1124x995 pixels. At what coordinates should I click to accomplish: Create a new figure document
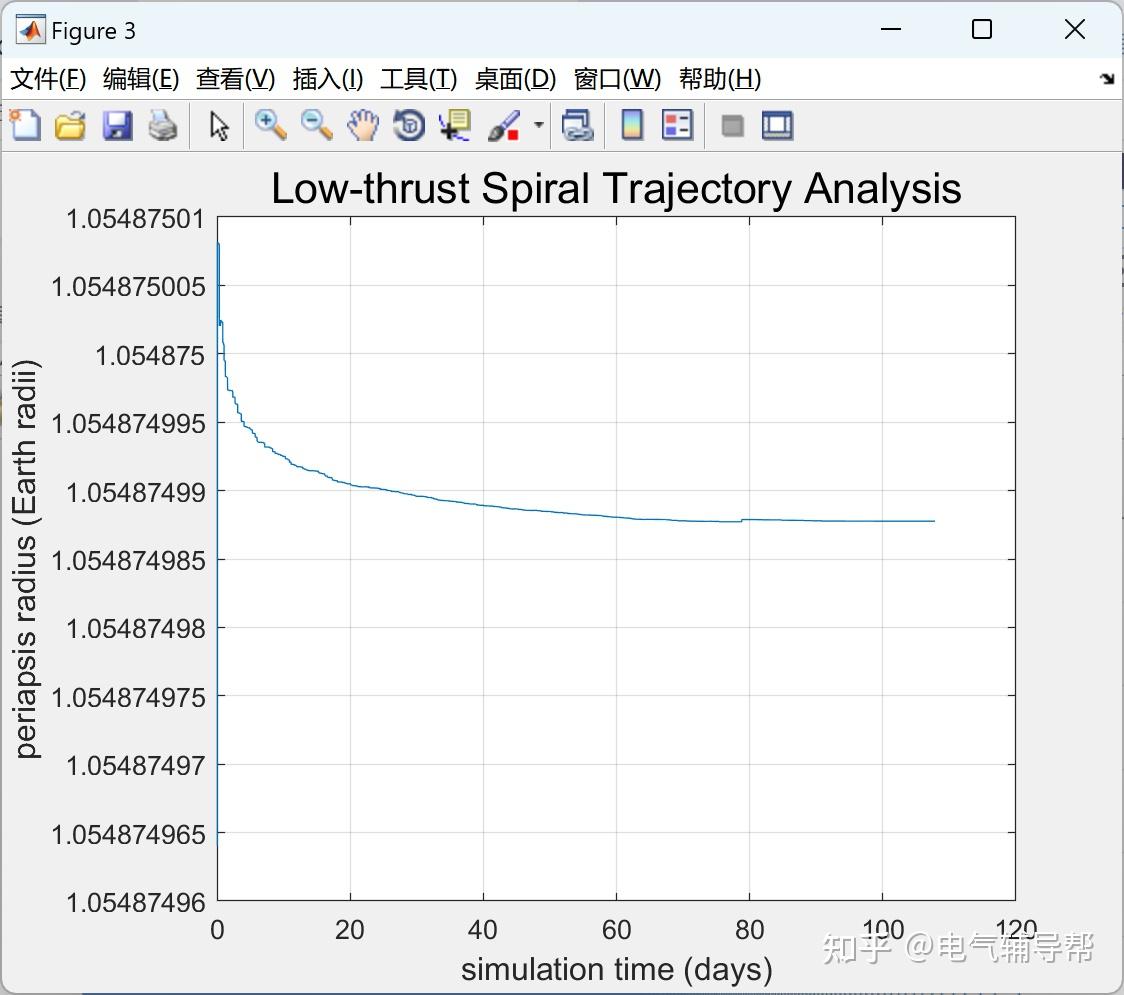click(x=24, y=125)
